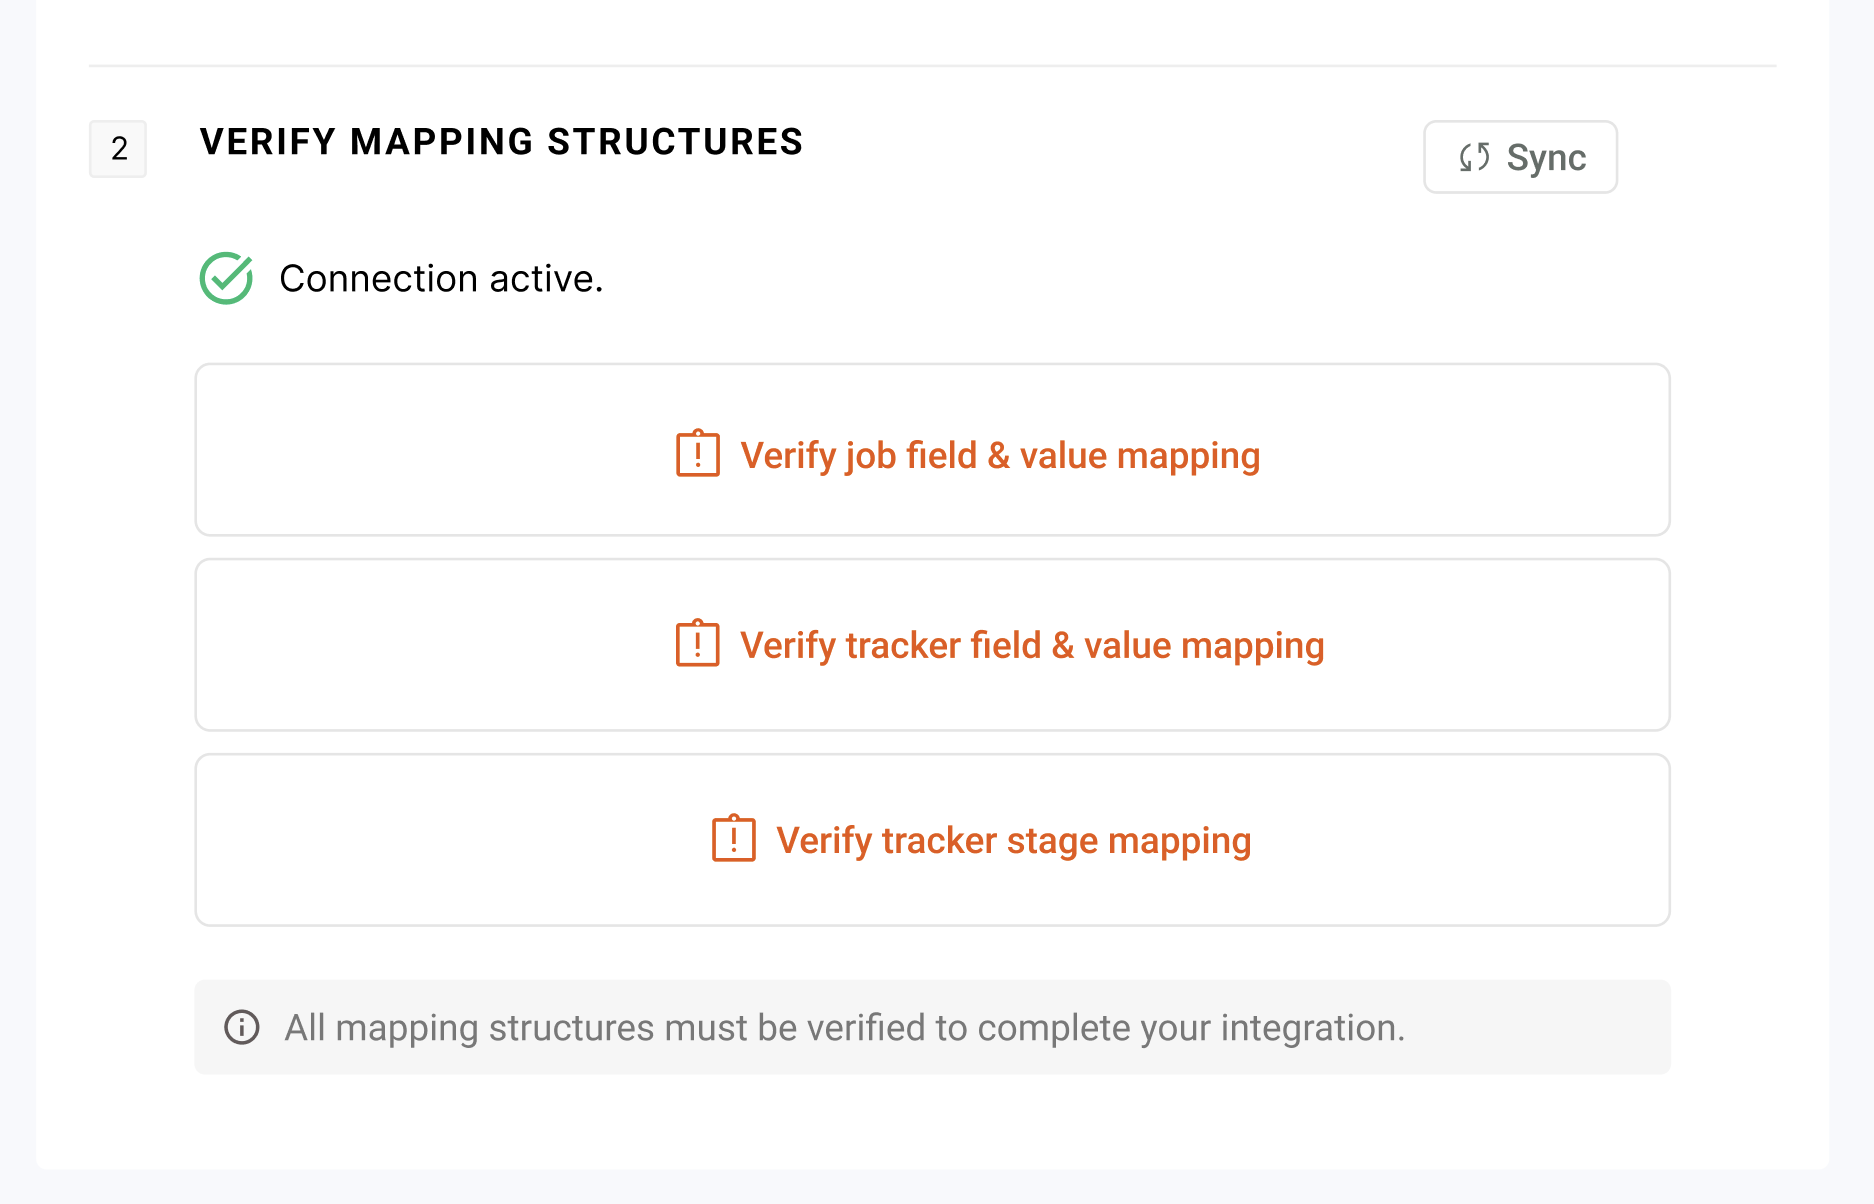Viewport: 1874px width, 1204px height.
Task: Click the horizontal divider above step 2
Action: [932, 66]
